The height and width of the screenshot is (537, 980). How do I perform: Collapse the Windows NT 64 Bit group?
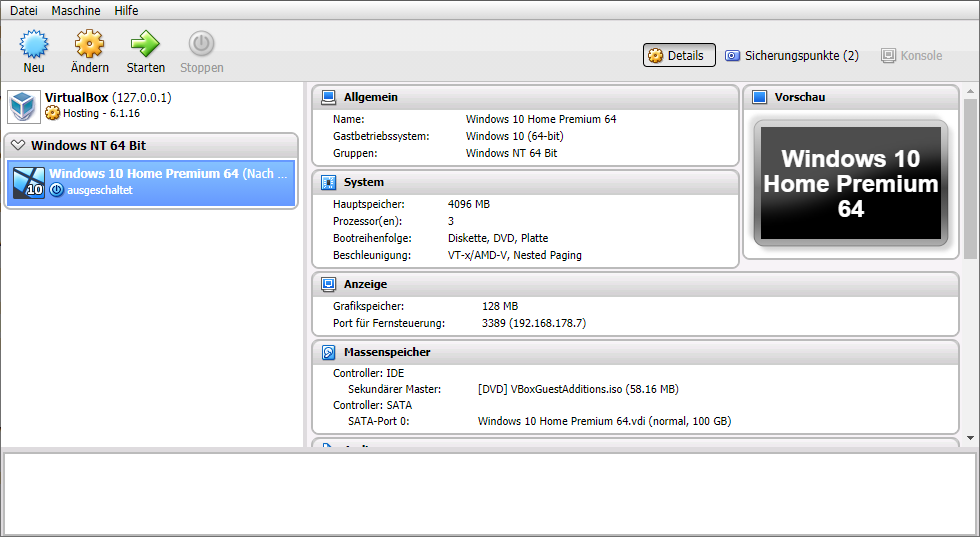(18, 146)
